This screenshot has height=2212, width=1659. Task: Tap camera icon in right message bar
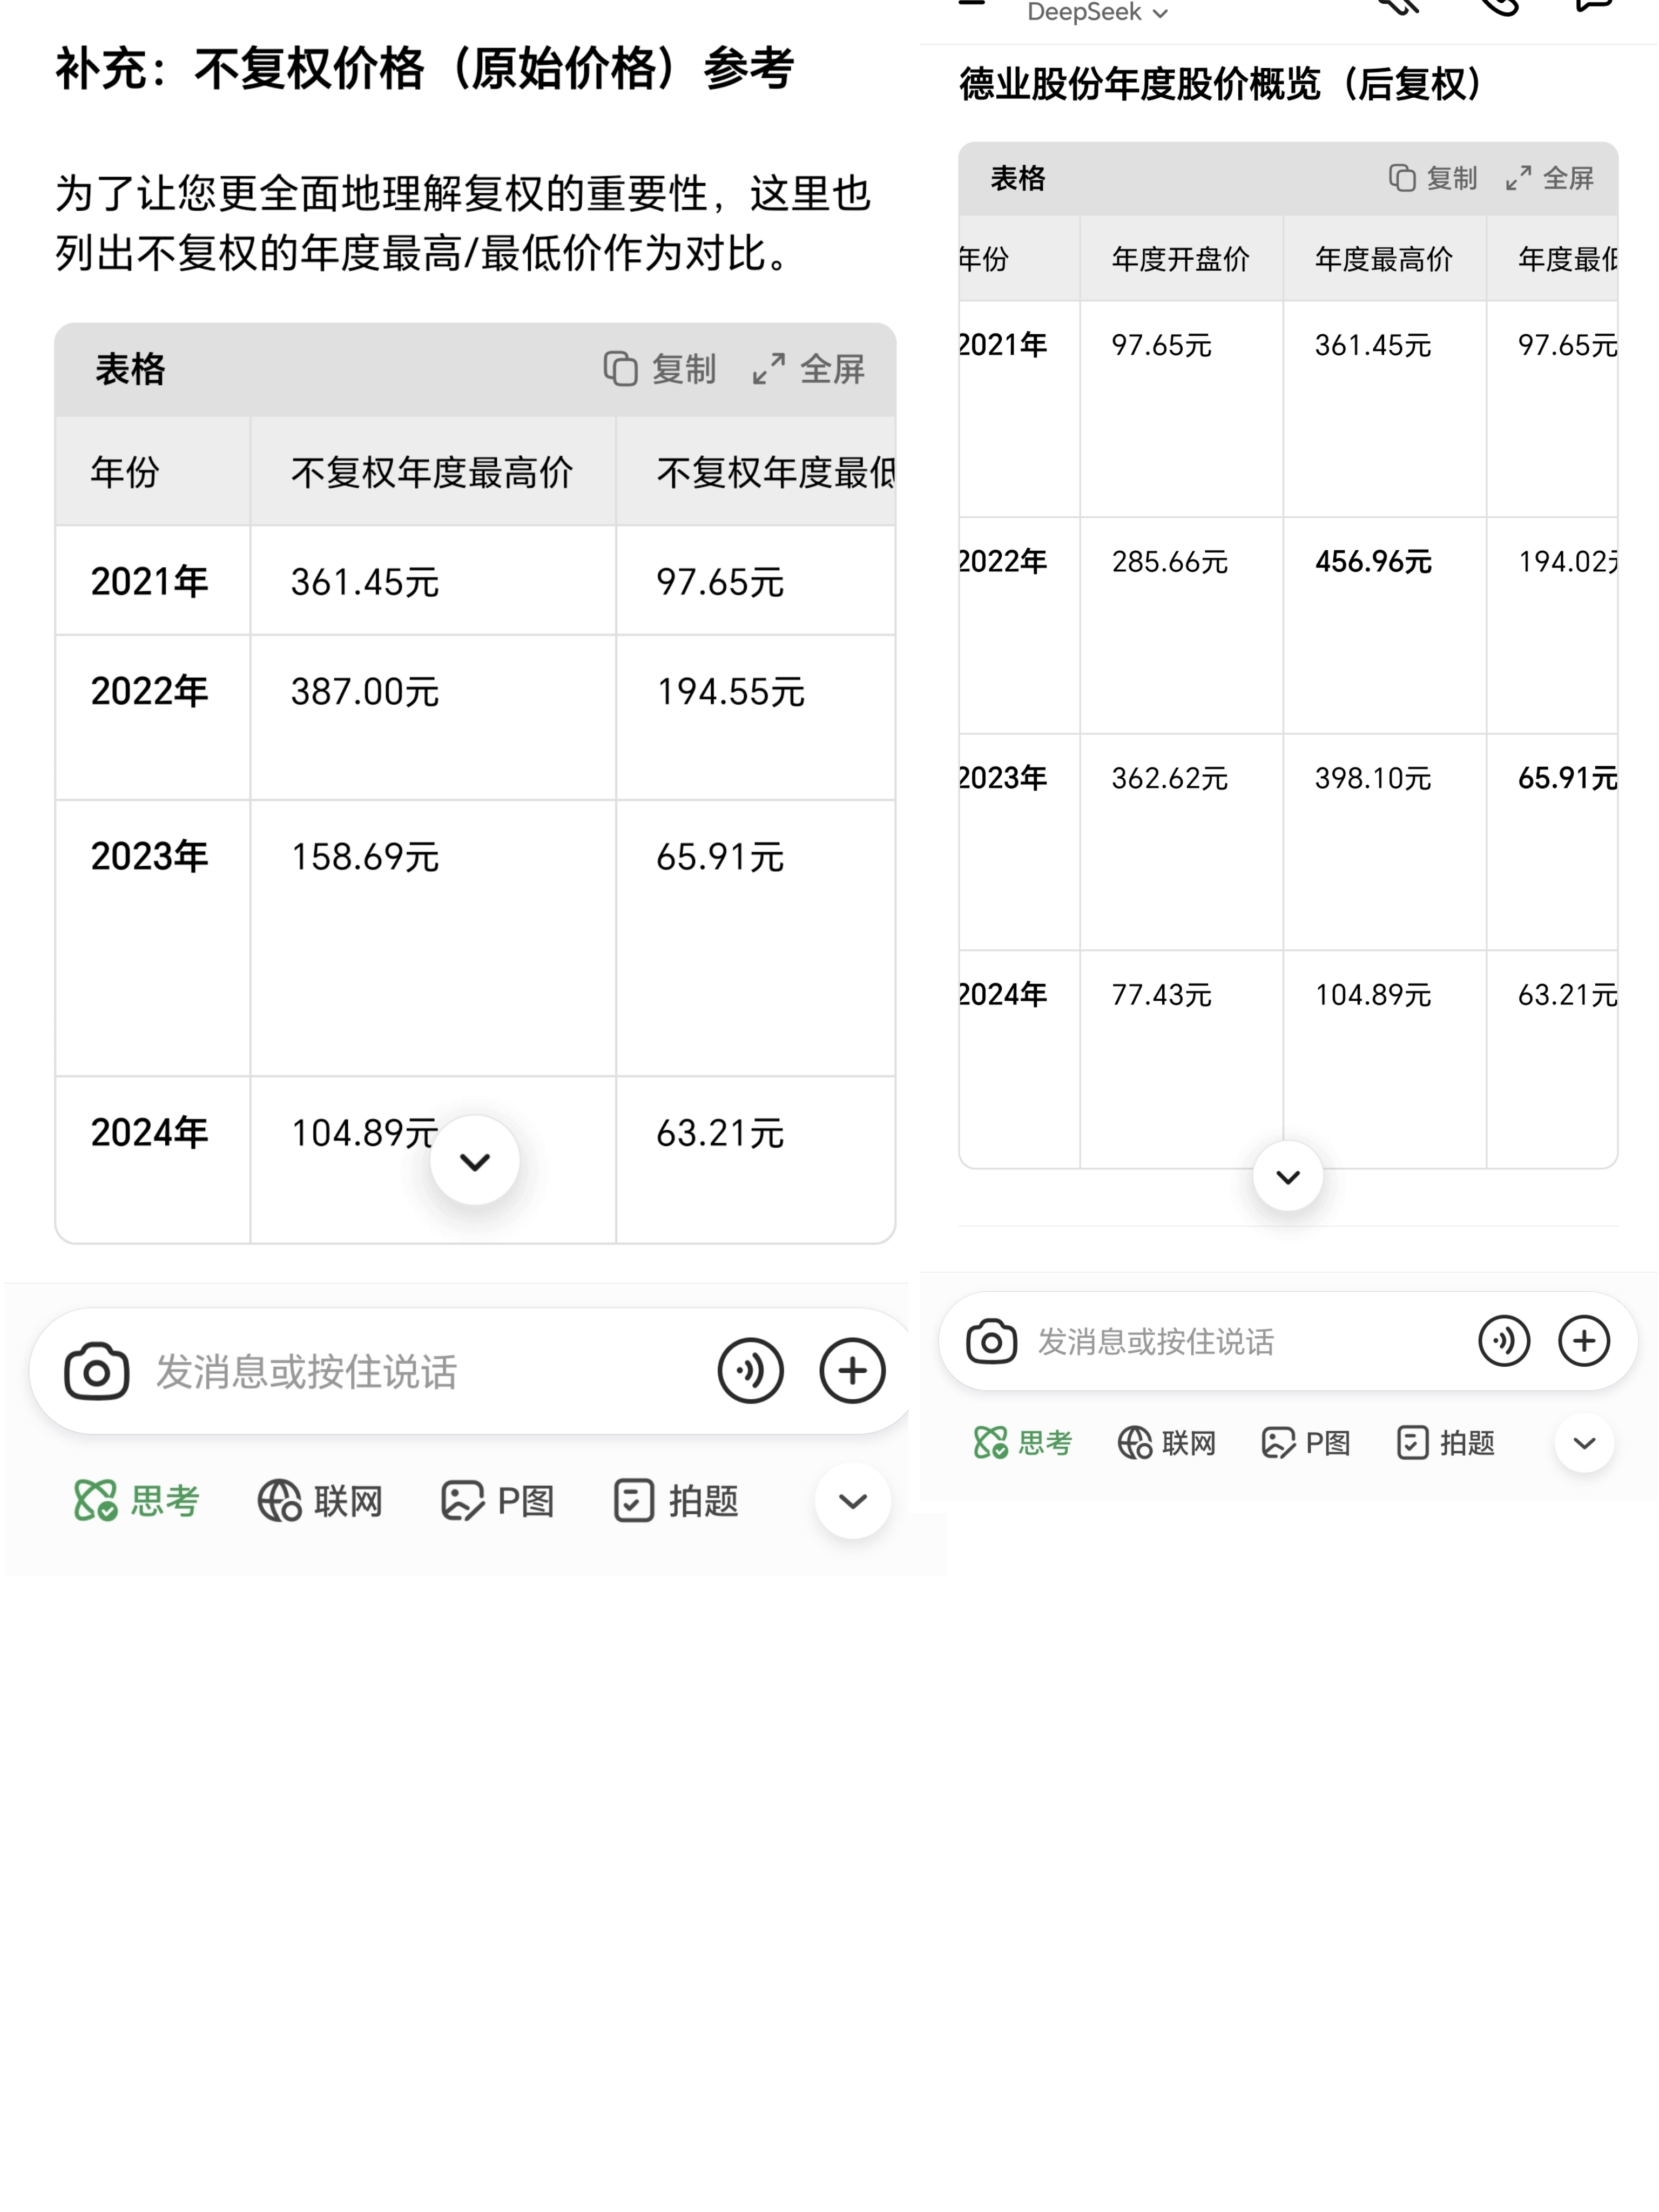[x=991, y=1341]
